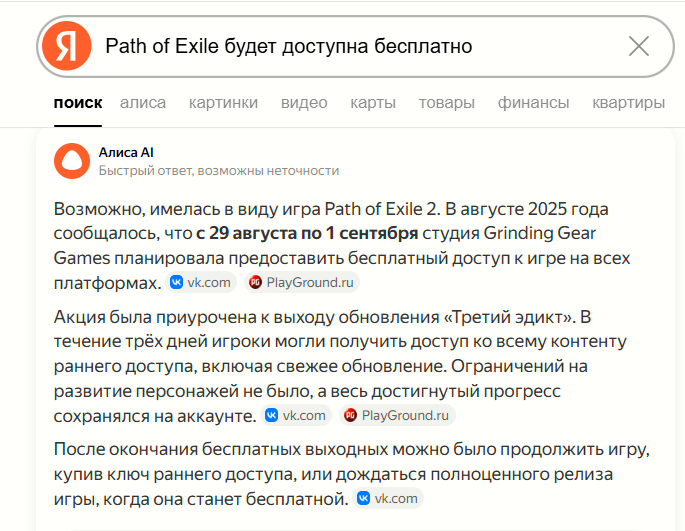
Task: Open the картинки tab
Action: [223, 103]
